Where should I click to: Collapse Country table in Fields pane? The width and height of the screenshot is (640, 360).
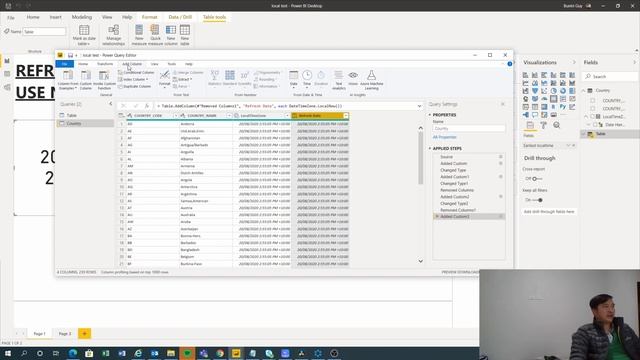(x=584, y=91)
